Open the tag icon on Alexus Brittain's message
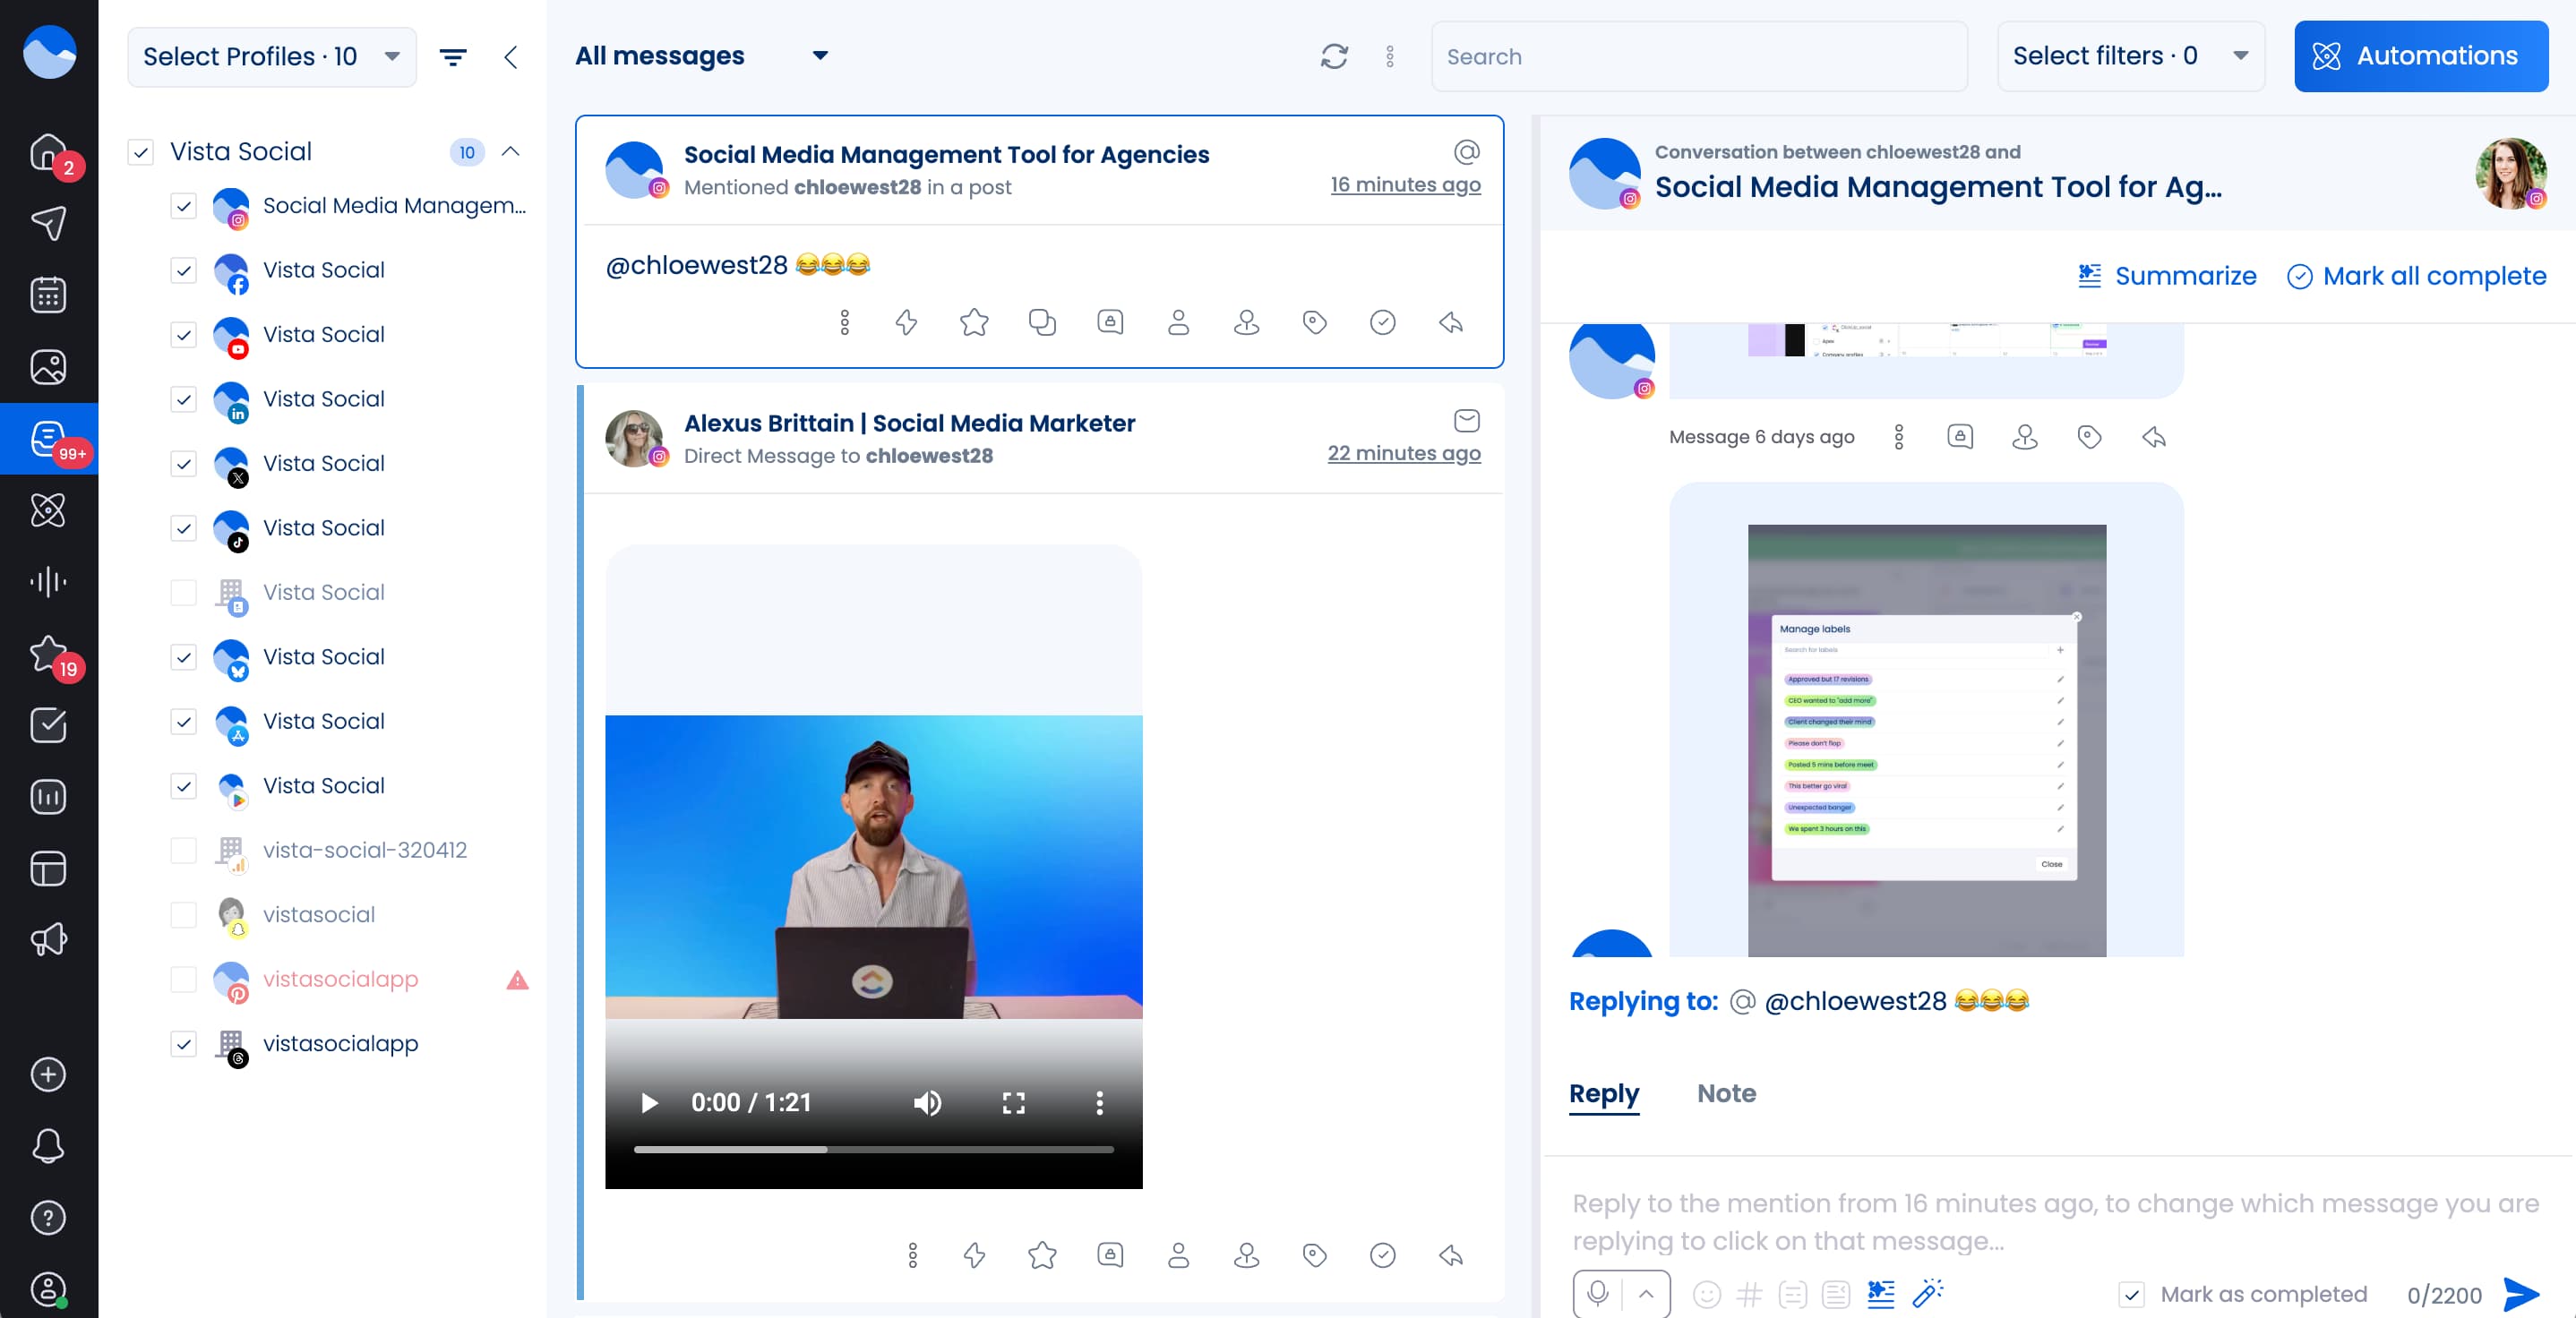 click(1313, 1256)
